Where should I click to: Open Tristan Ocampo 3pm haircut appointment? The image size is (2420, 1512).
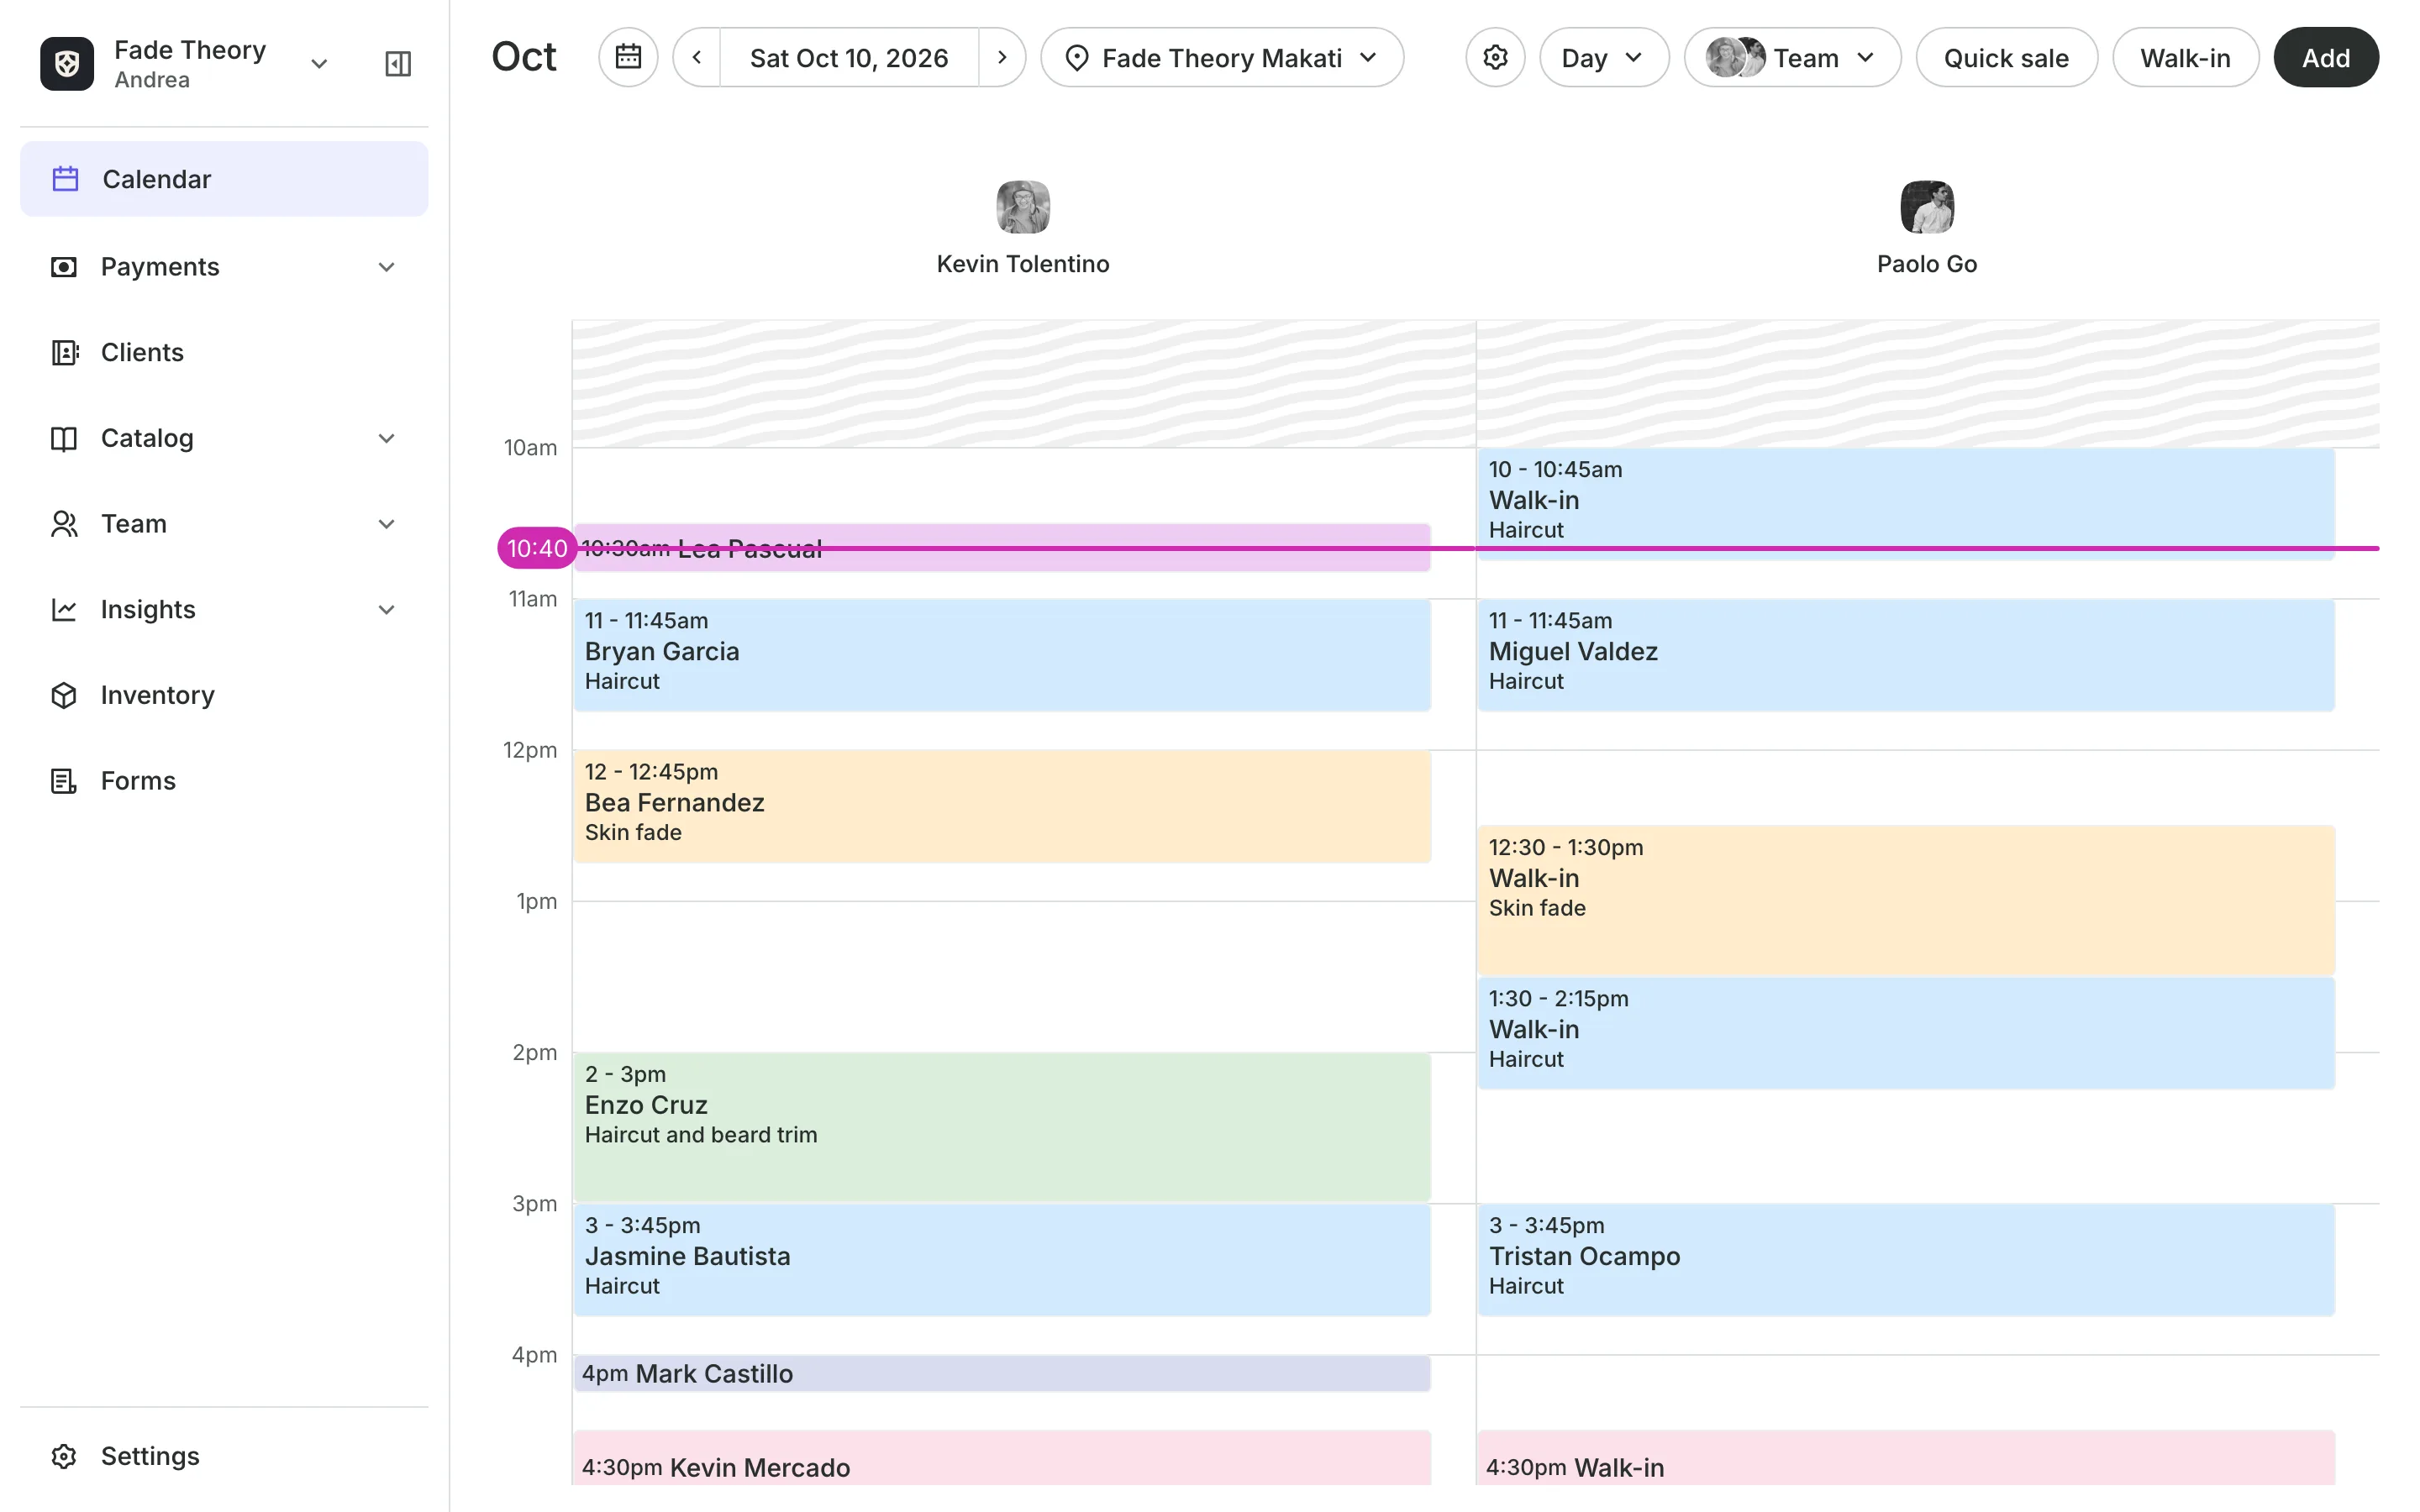1906,1260
